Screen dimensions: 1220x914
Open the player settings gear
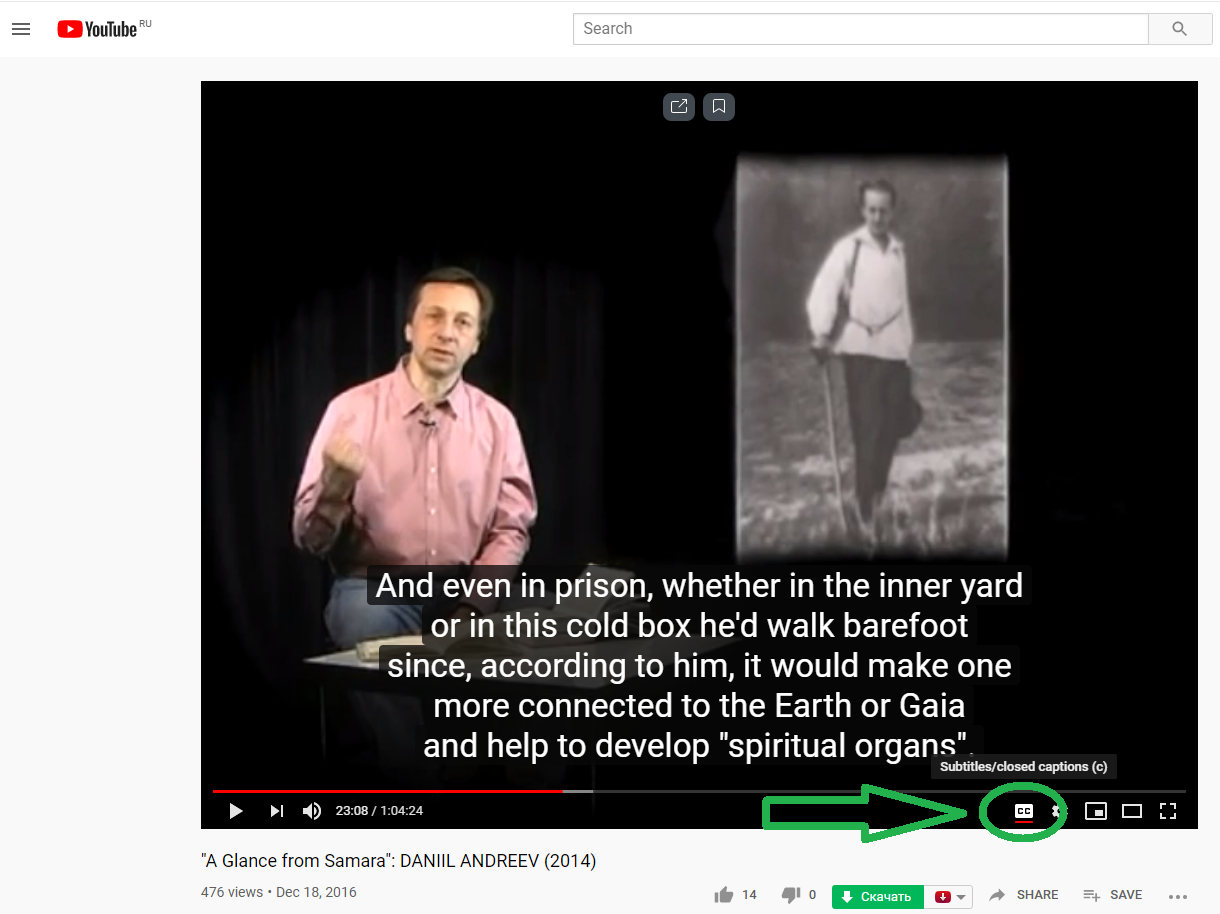(x=1056, y=811)
